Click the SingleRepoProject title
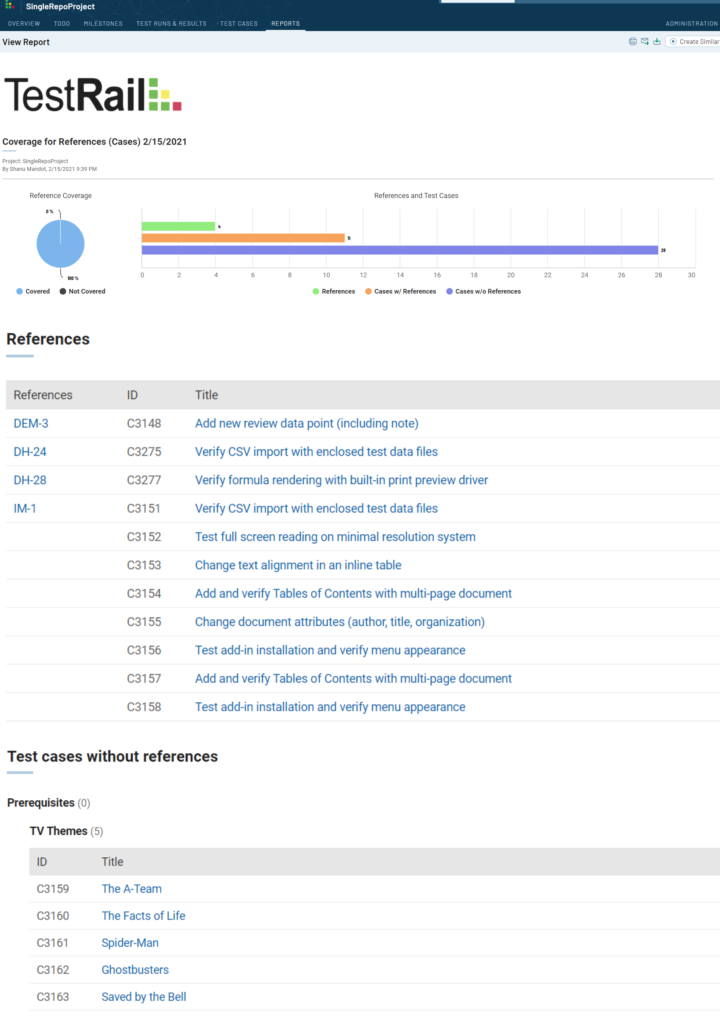 coord(60,7)
